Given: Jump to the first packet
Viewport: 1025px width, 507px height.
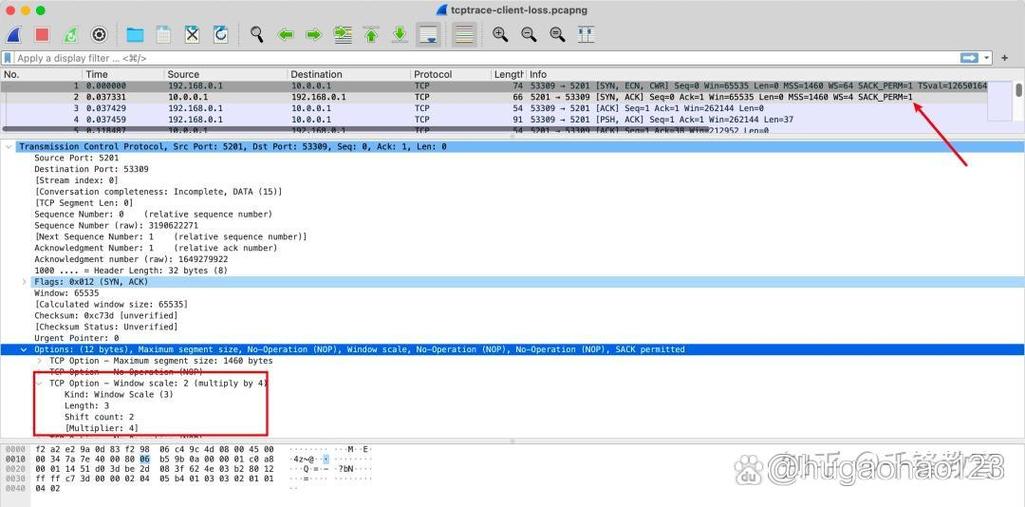Looking at the screenshot, I should click(x=371, y=34).
